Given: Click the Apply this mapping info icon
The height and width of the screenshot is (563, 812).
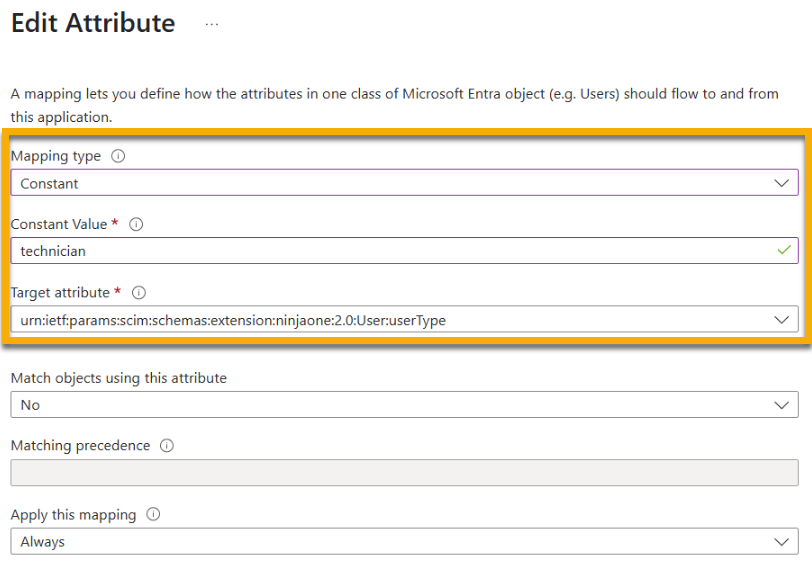Looking at the screenshot, I should [x=153, y=515].
